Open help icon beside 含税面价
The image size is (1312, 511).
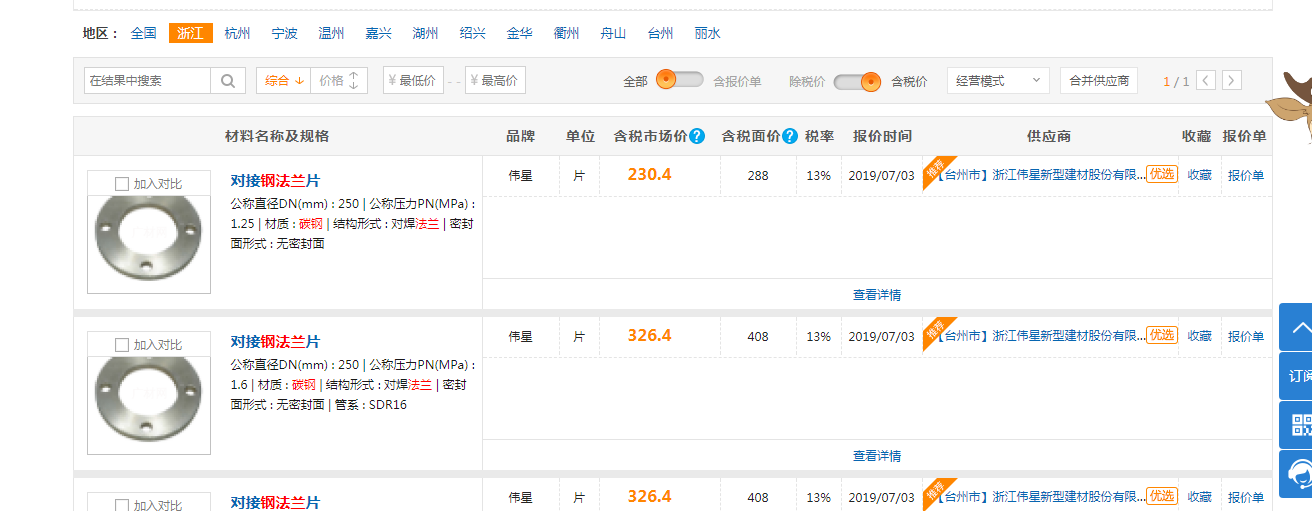(790, 136)
